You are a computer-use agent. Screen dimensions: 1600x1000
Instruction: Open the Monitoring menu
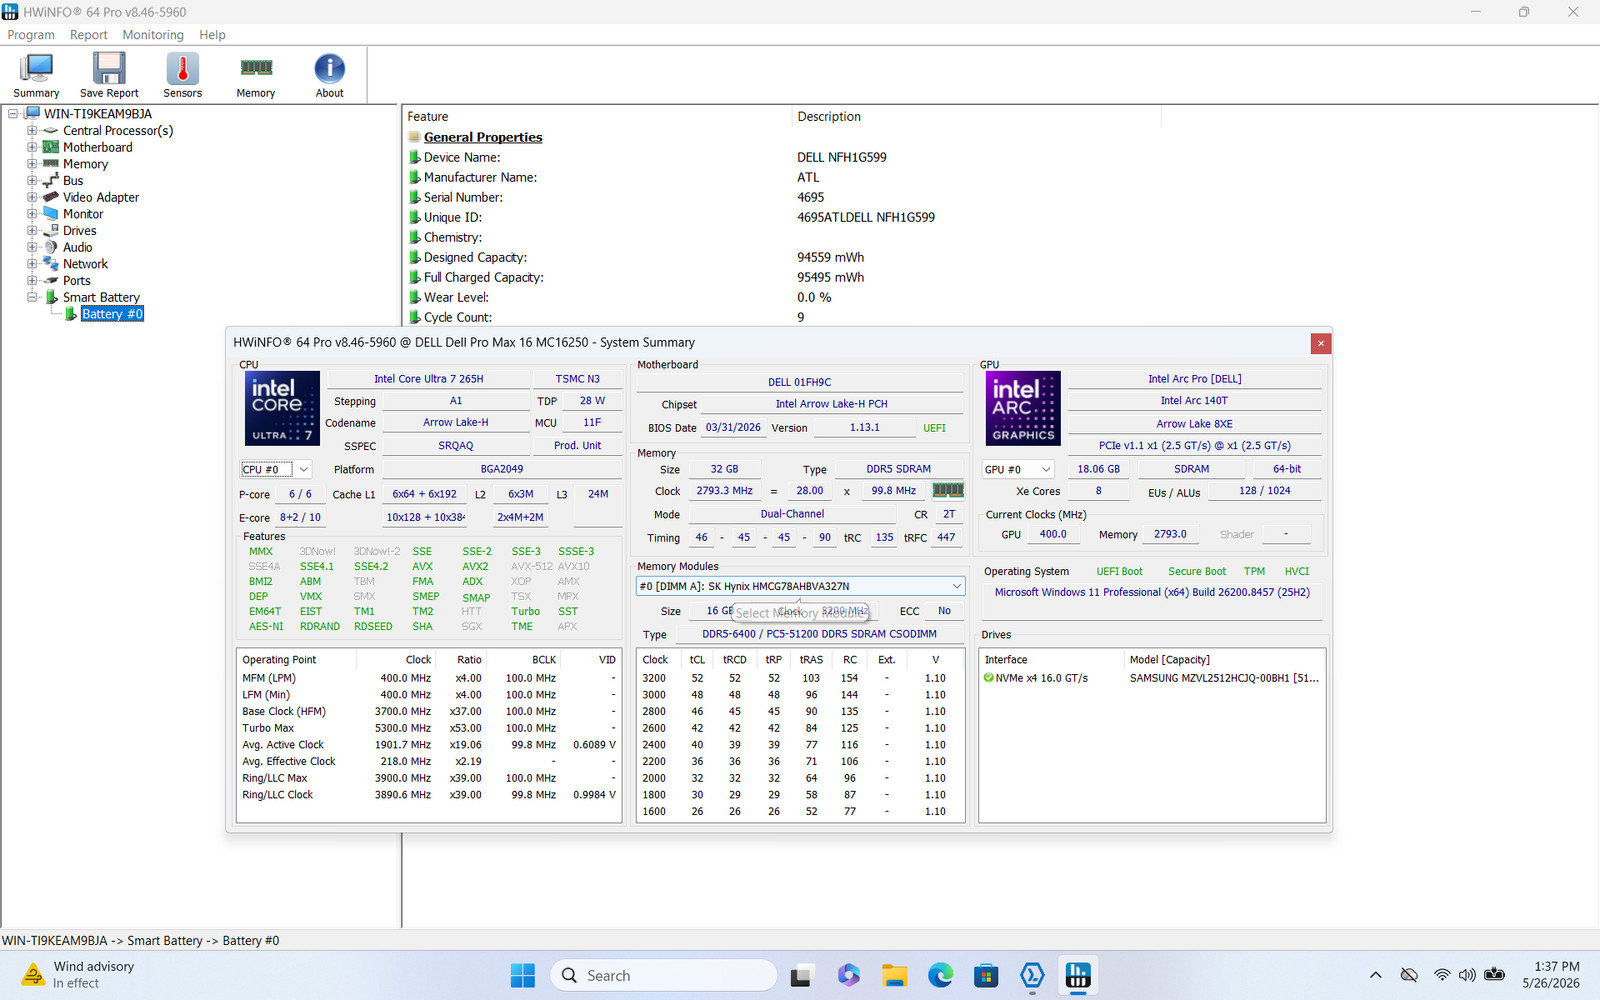(153, 35)
